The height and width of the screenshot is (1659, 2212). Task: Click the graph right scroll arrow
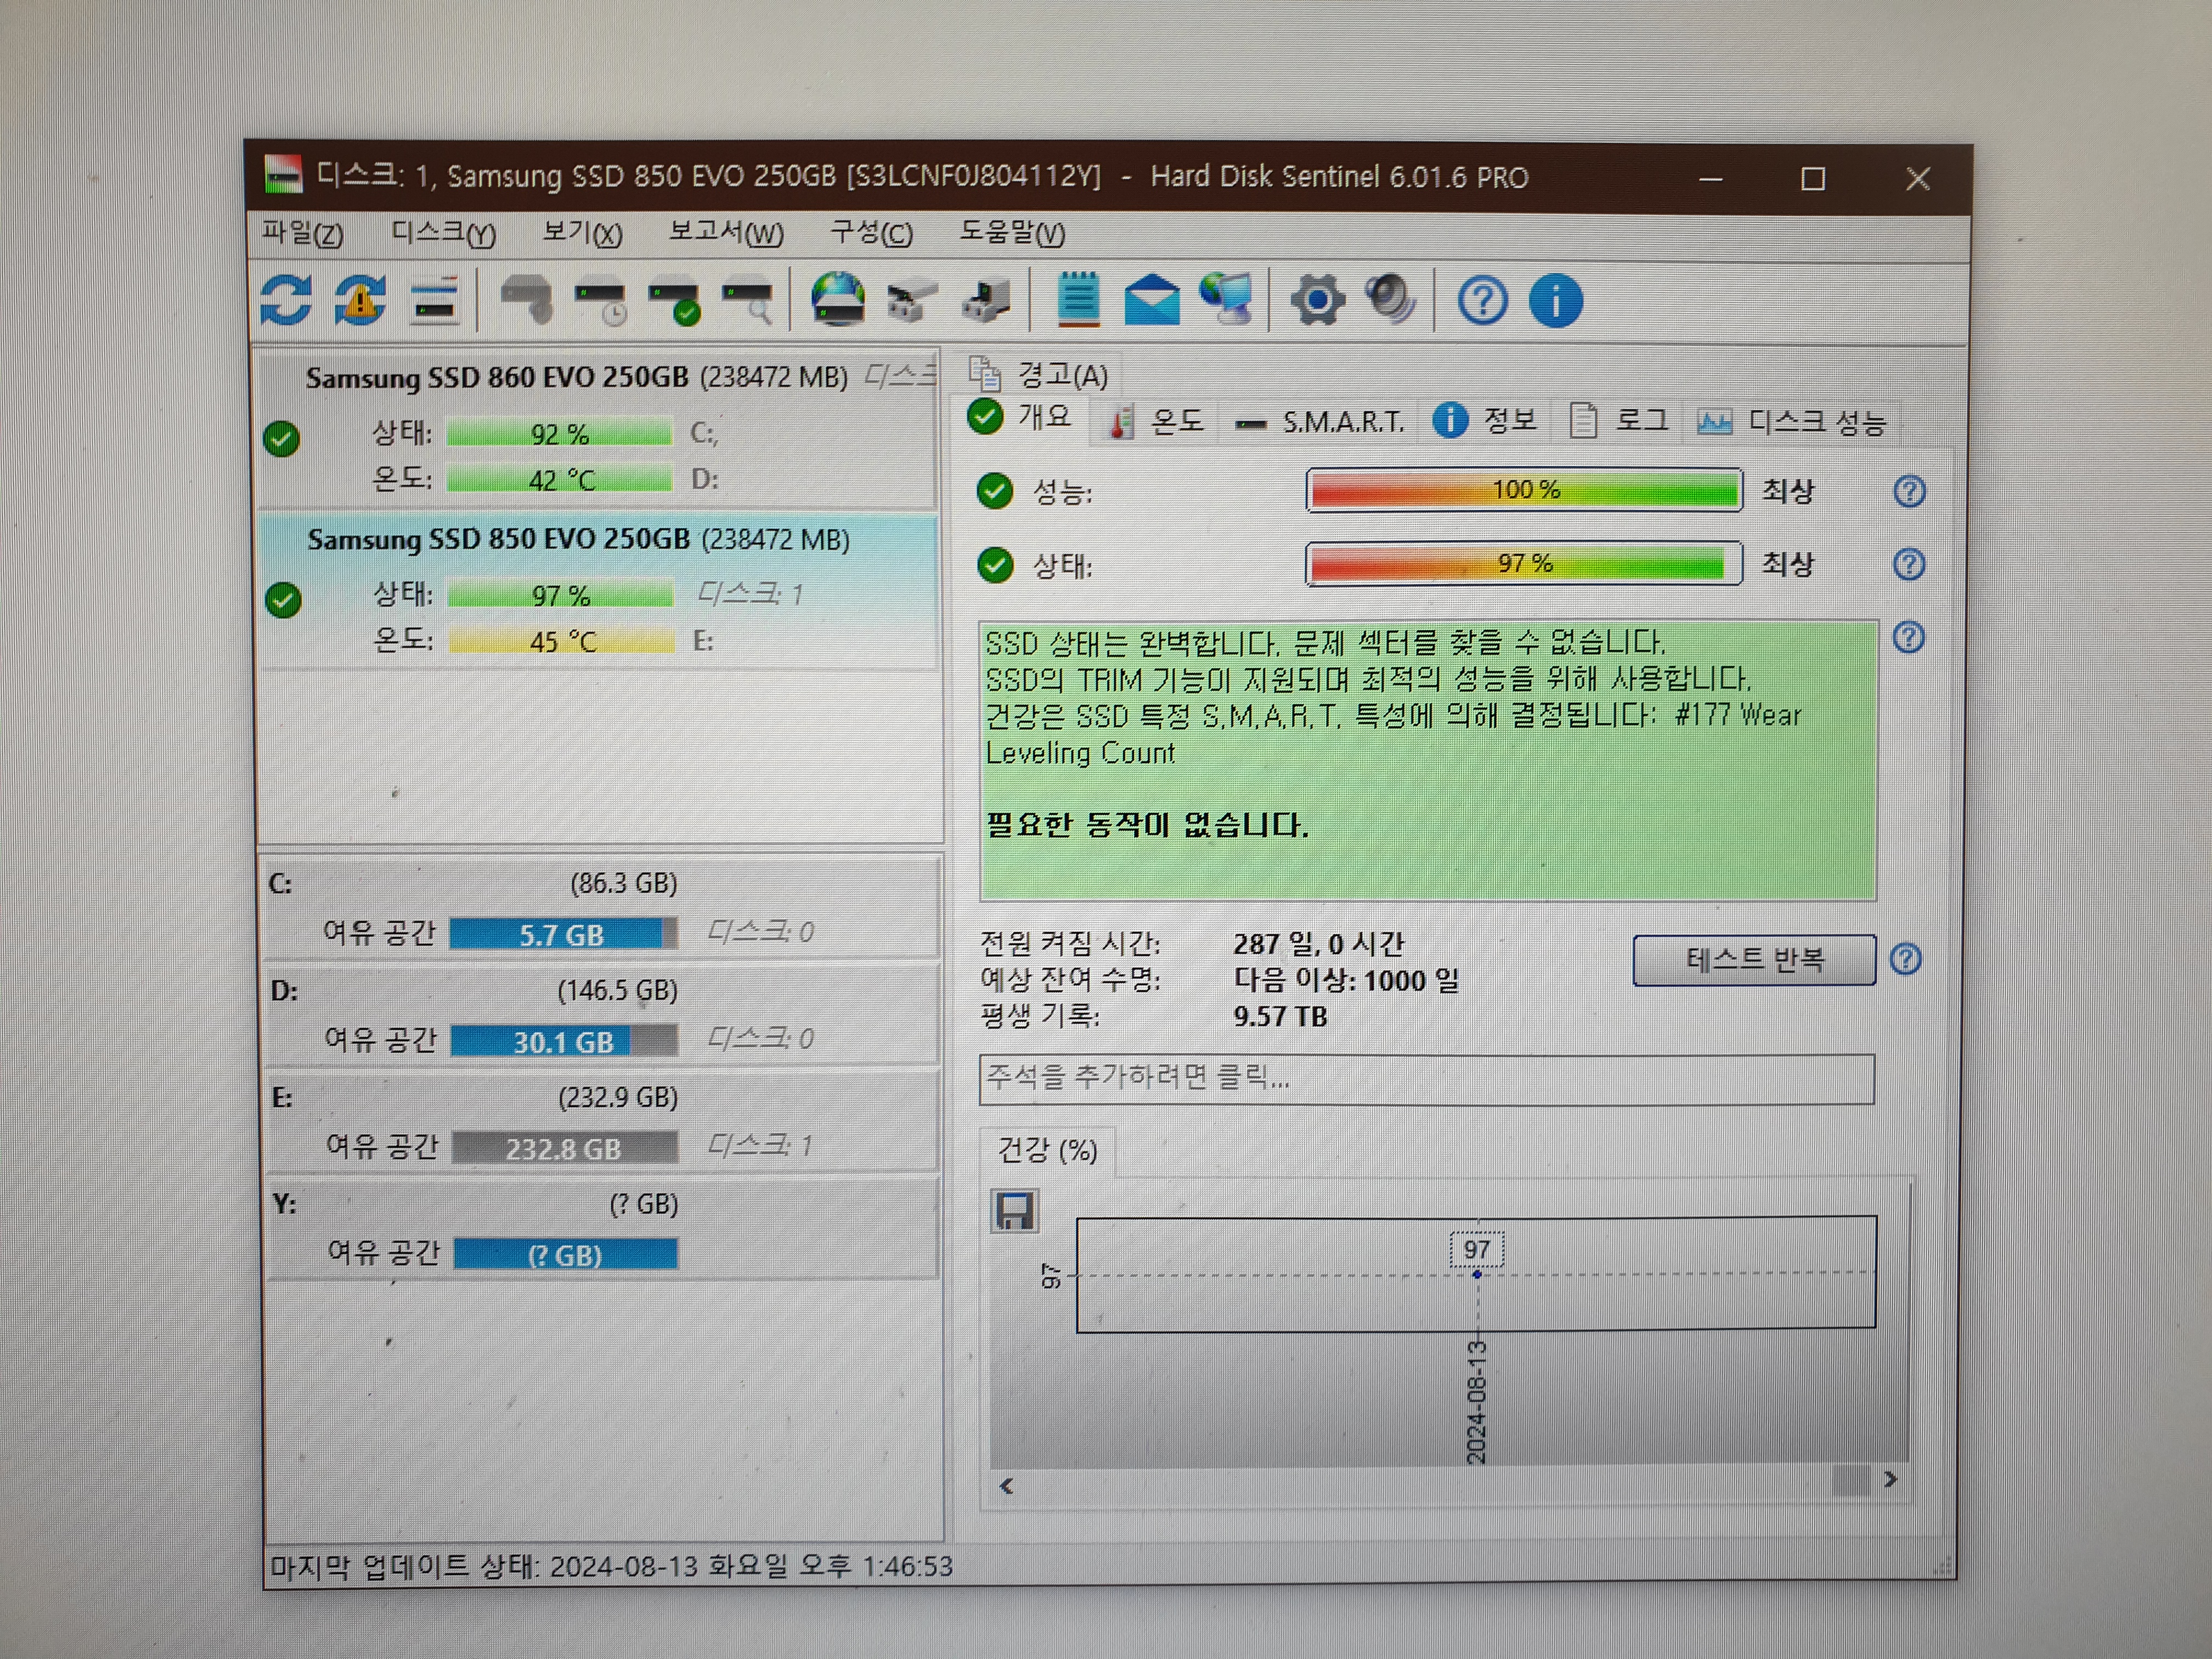[x=1890, y=1479]
